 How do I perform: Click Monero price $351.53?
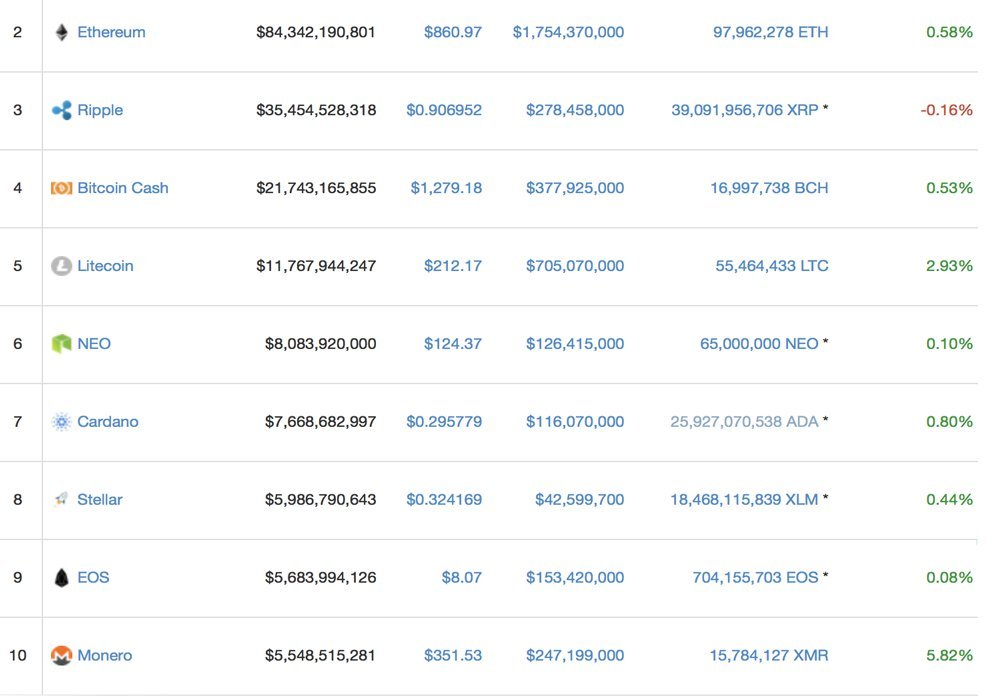(453, 655)
